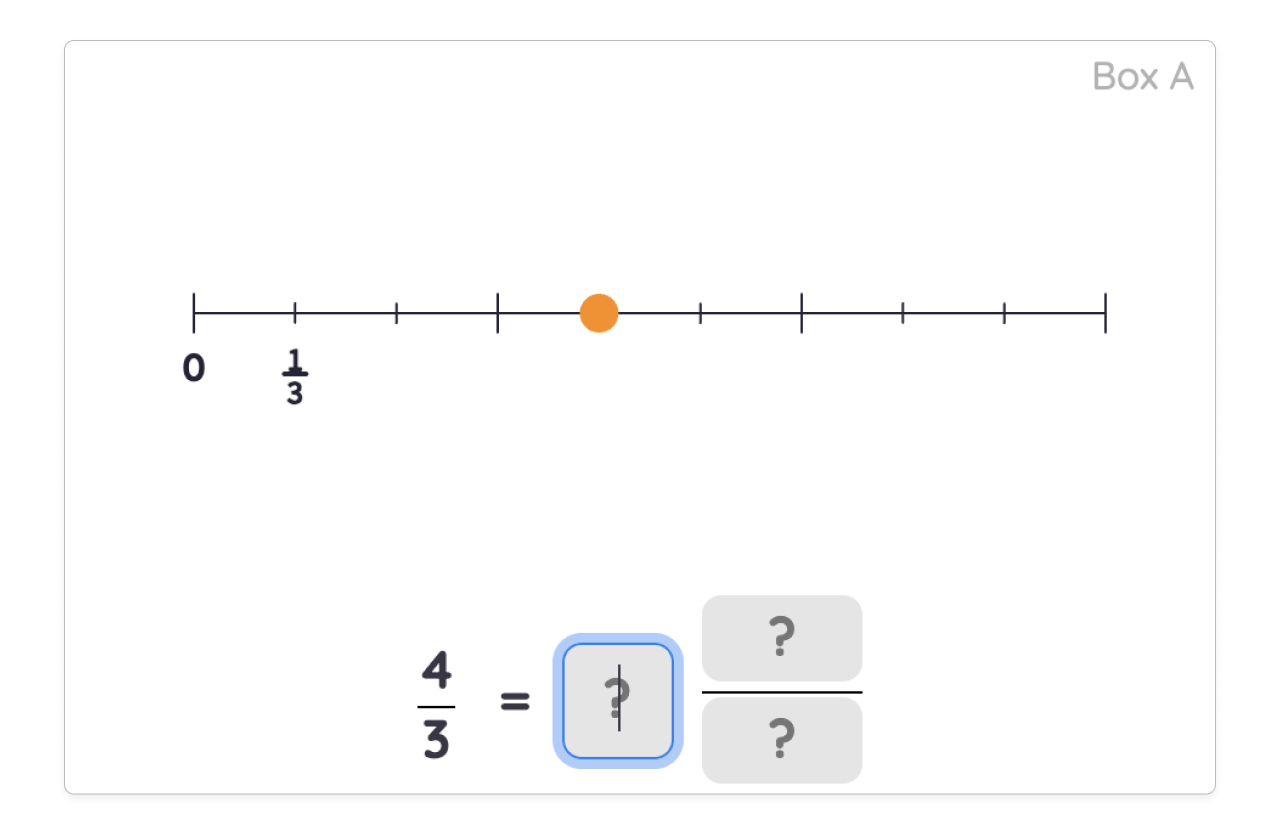Click the tick mark immediately left of the orange dot

[497, 312]
